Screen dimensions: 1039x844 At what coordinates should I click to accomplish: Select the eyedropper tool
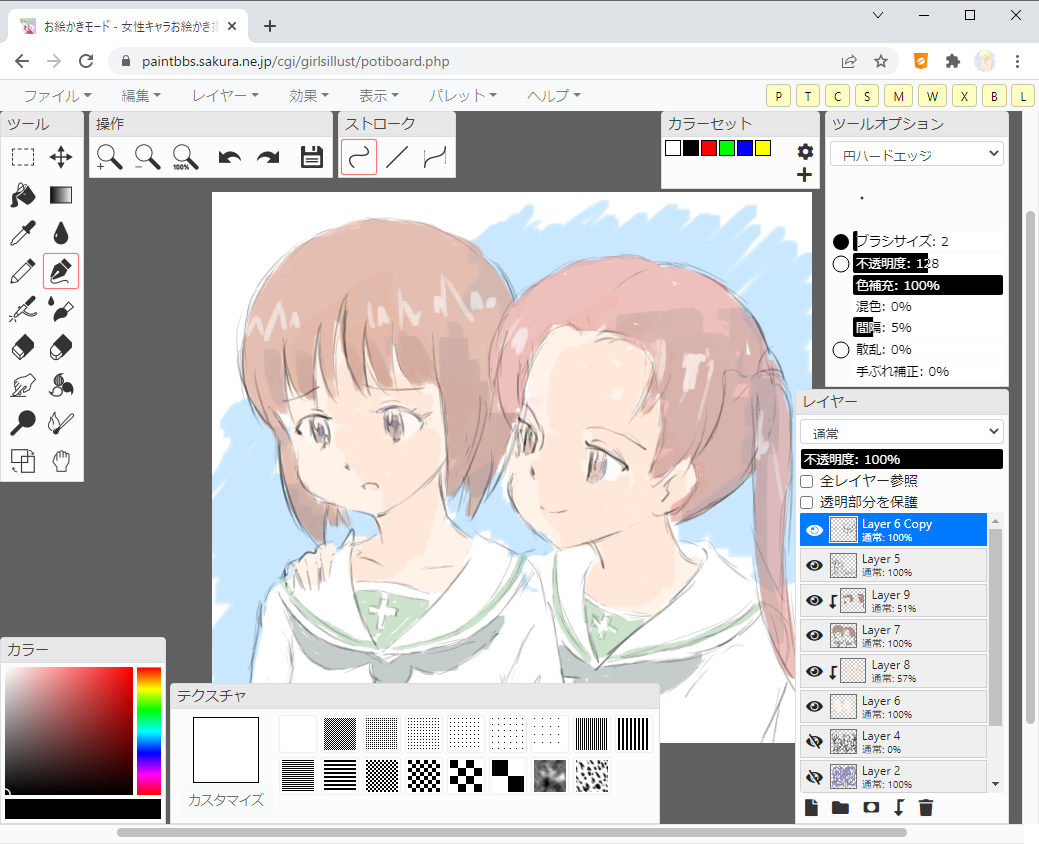click(x=23, y=233)
